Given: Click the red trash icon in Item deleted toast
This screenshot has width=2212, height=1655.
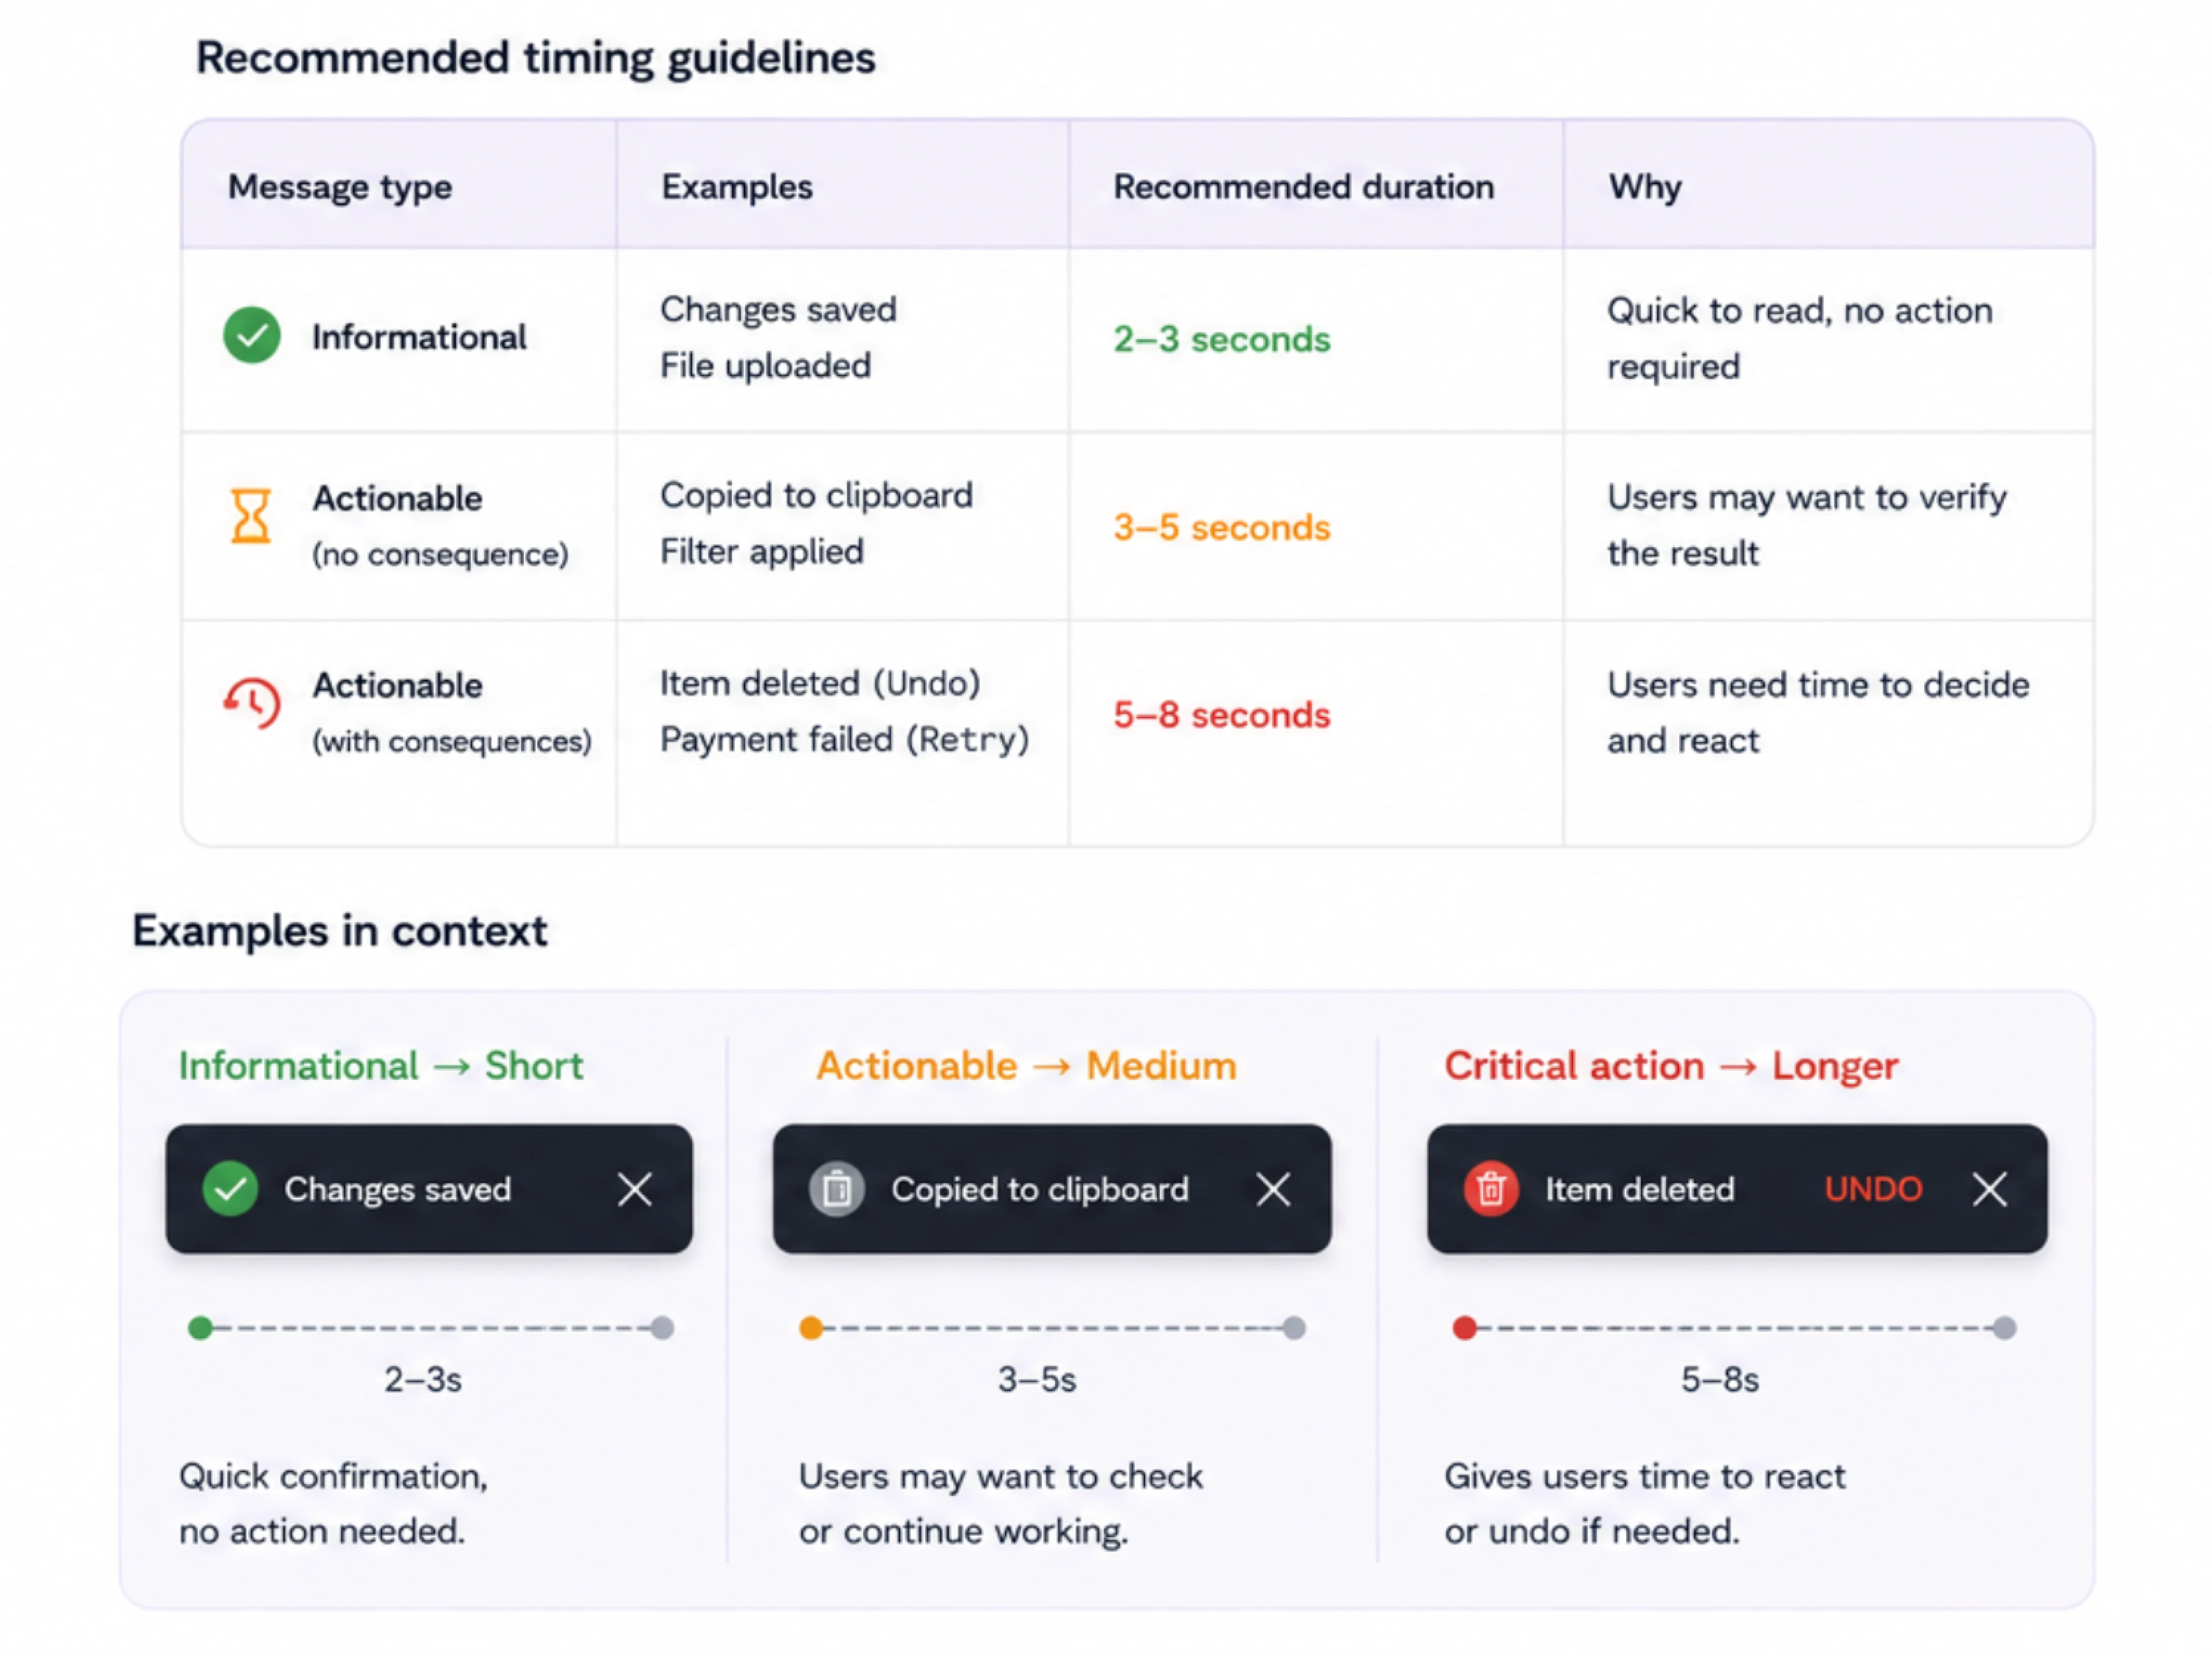Looking at the screenshot, I should point(1491,1189).
